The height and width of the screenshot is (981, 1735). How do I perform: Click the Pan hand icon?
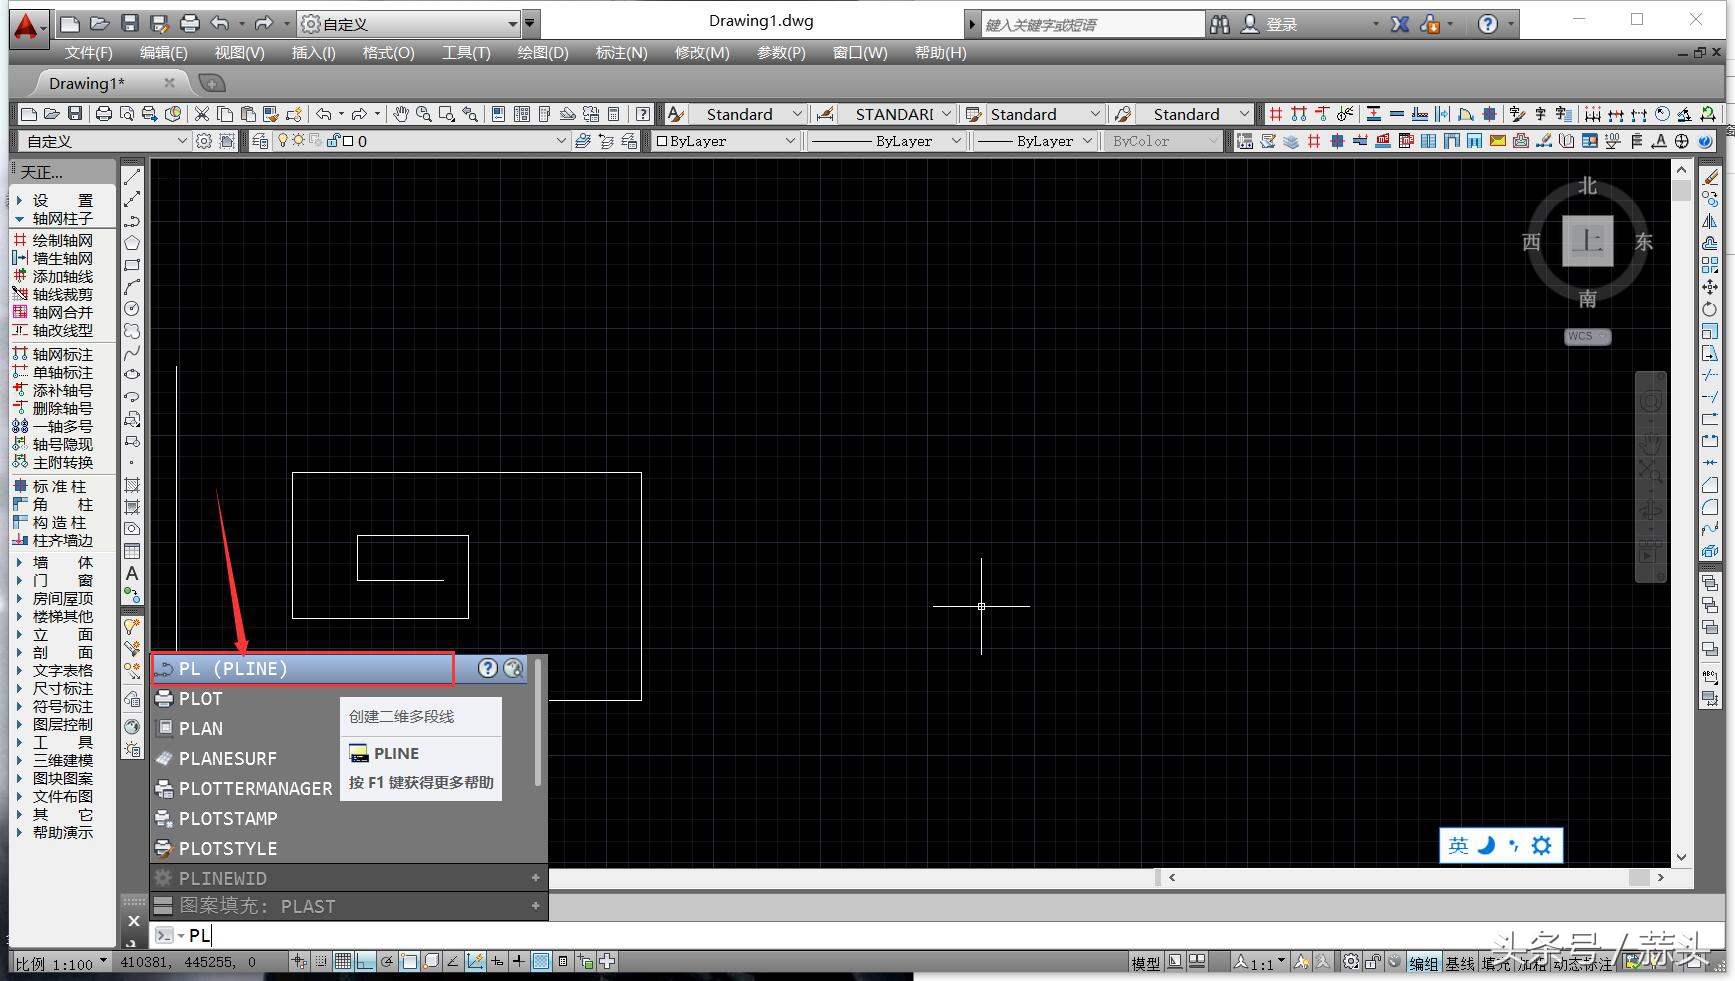coord(401,114)
